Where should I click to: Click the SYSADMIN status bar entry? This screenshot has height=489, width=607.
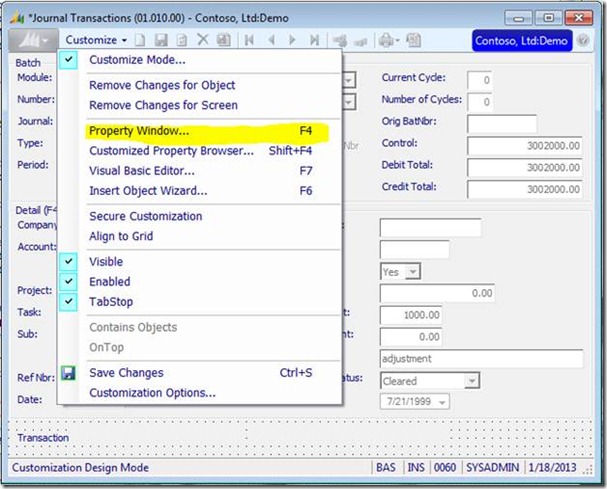click(x=492, y=468)
